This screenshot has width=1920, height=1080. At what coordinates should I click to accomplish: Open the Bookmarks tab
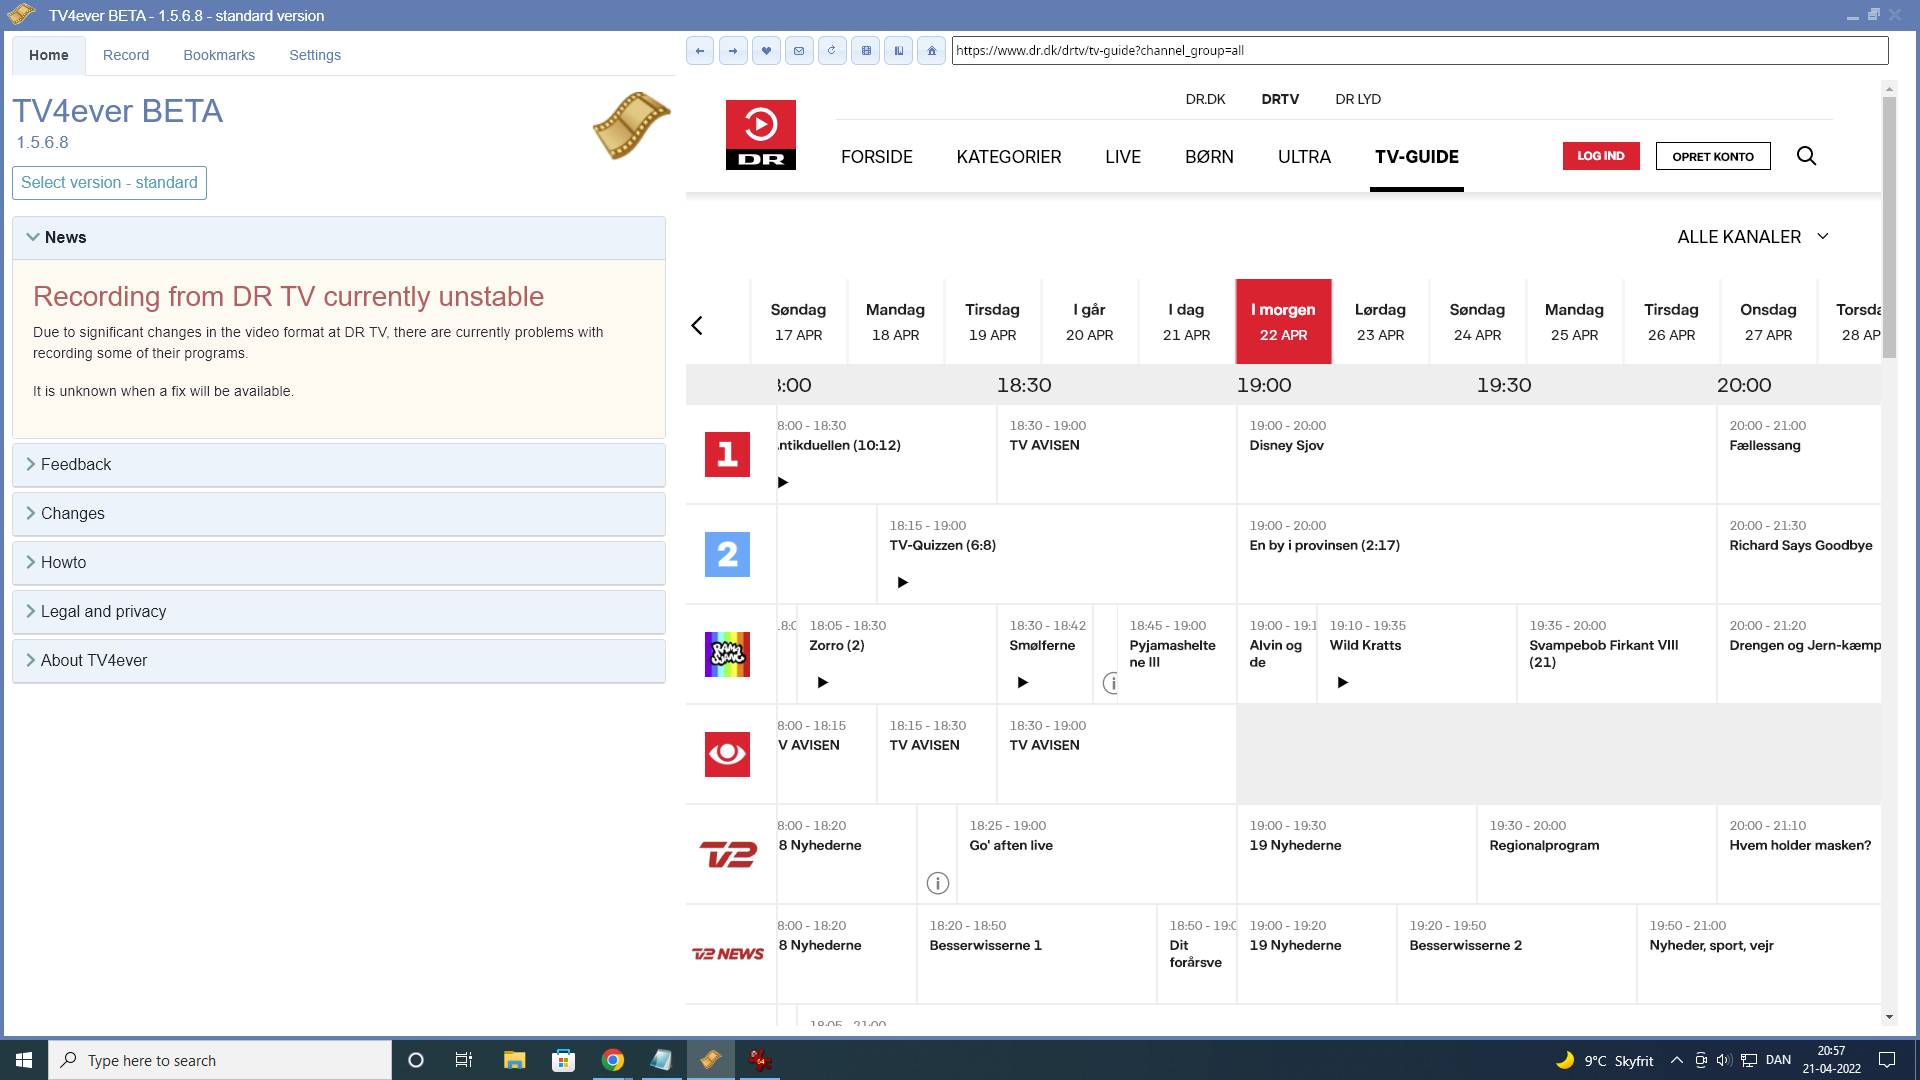coord(219,55)
